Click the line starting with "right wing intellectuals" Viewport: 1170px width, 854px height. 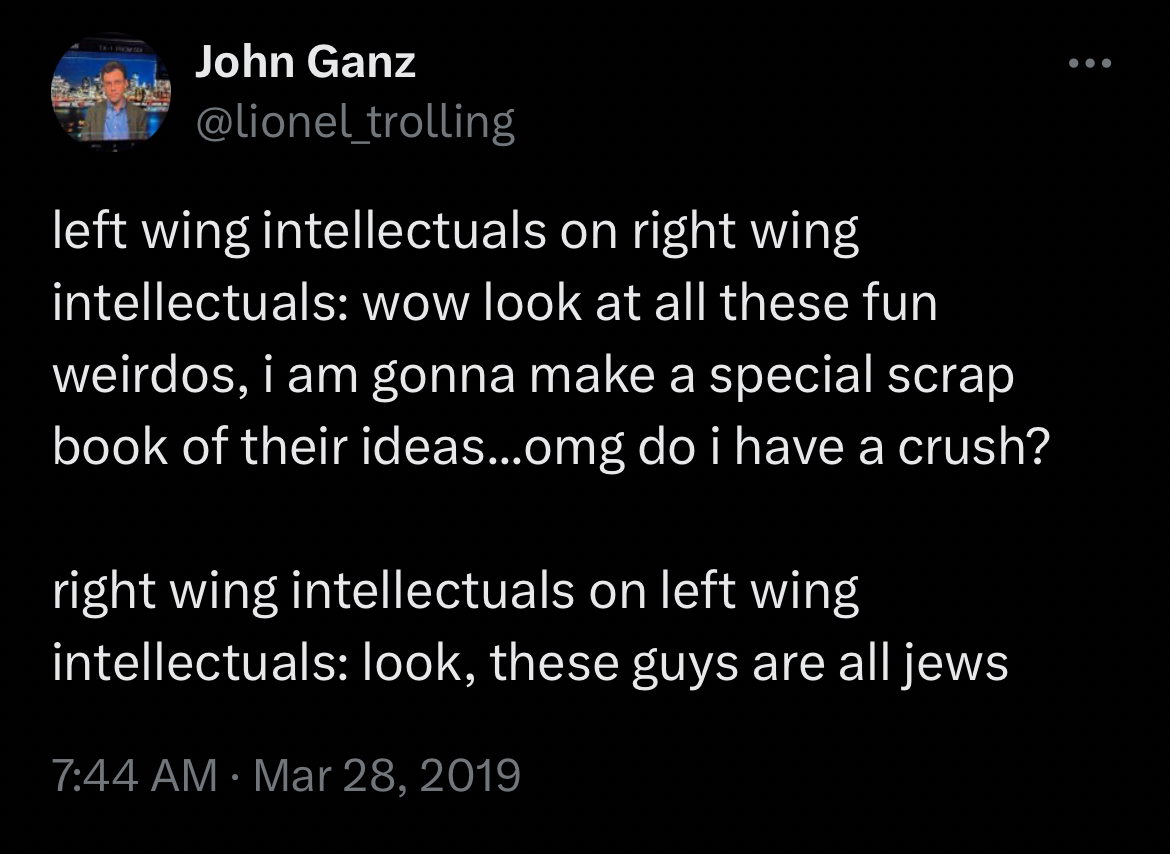[x=455, y=591]
